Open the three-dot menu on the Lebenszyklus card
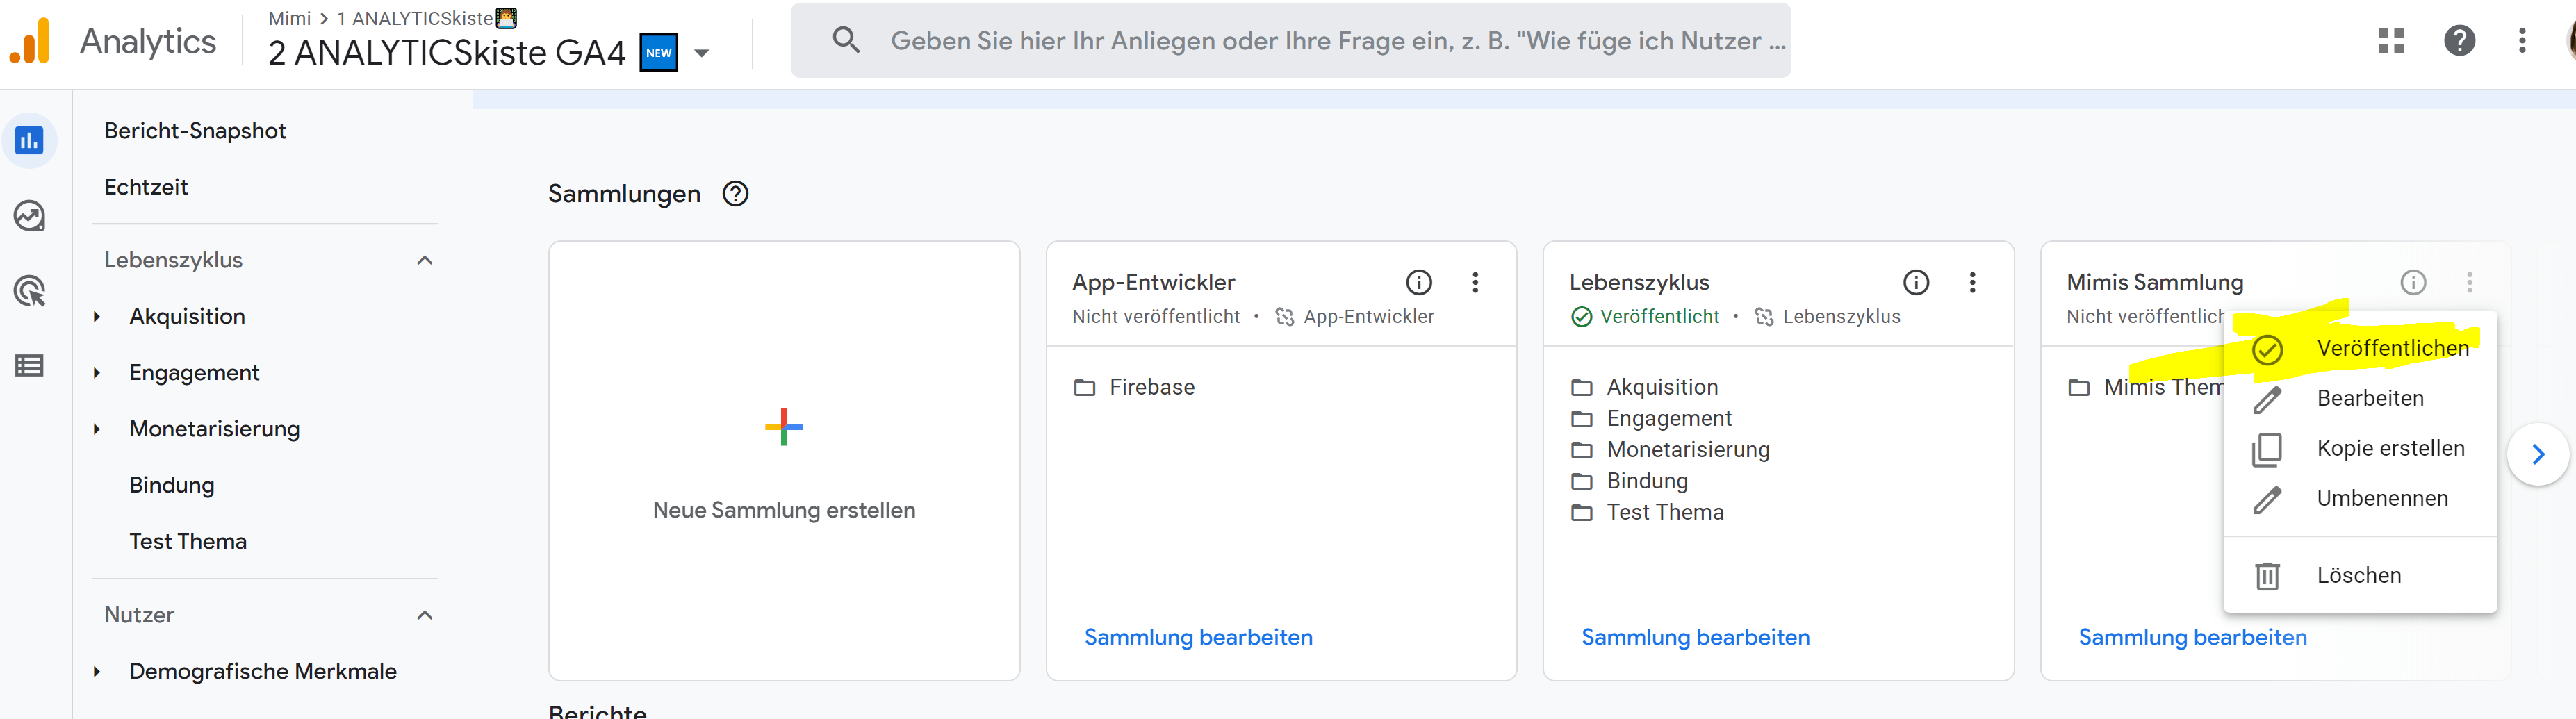This screenshot has height=719, width=2576. pyautogui.click(x=1972, y=282)
